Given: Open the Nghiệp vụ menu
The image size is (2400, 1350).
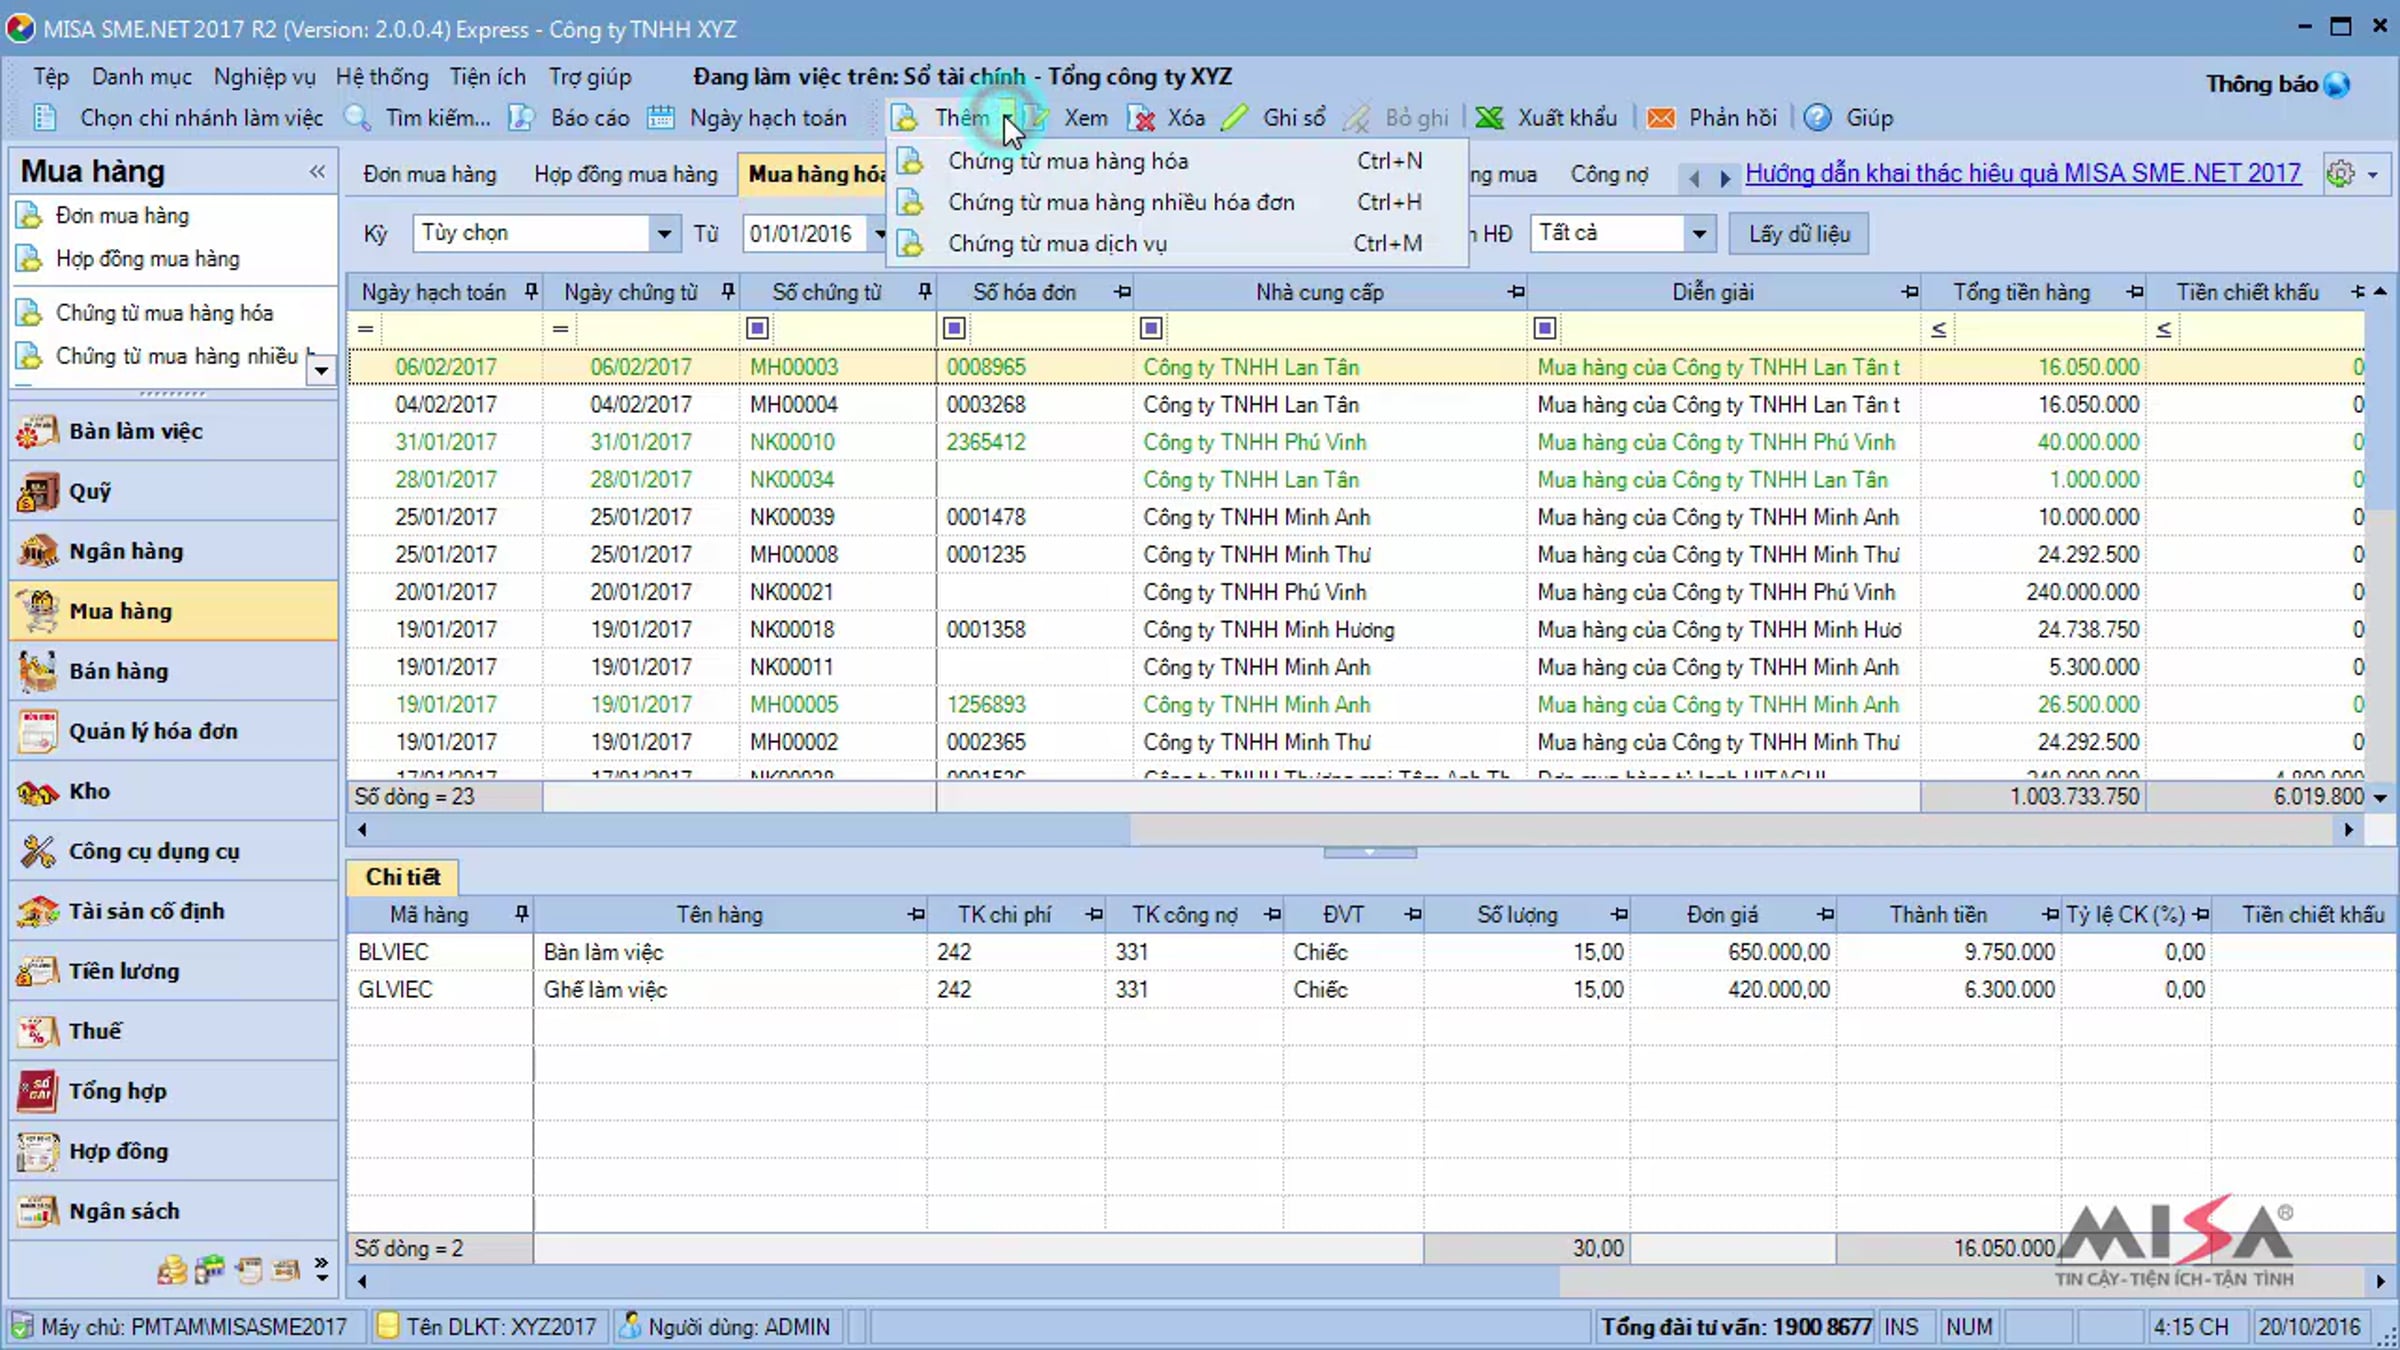Looking at the screenshot, I should (x=264, y=77).
